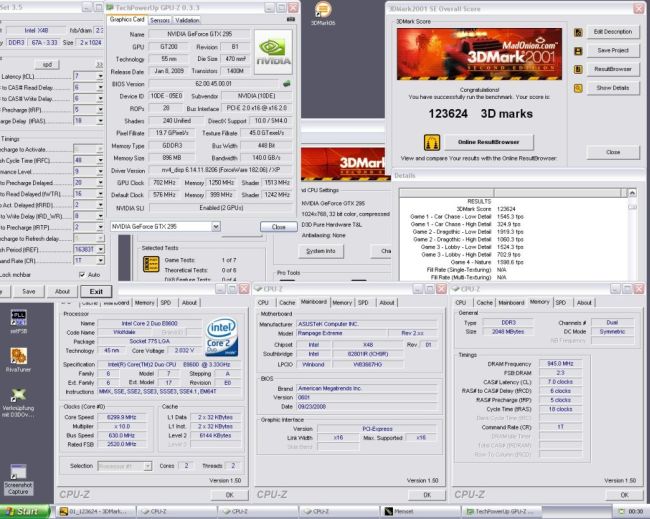Click the ResultBrowser button in 3DMark score window
The image size is (650, 519).
(x=613, y=69)
